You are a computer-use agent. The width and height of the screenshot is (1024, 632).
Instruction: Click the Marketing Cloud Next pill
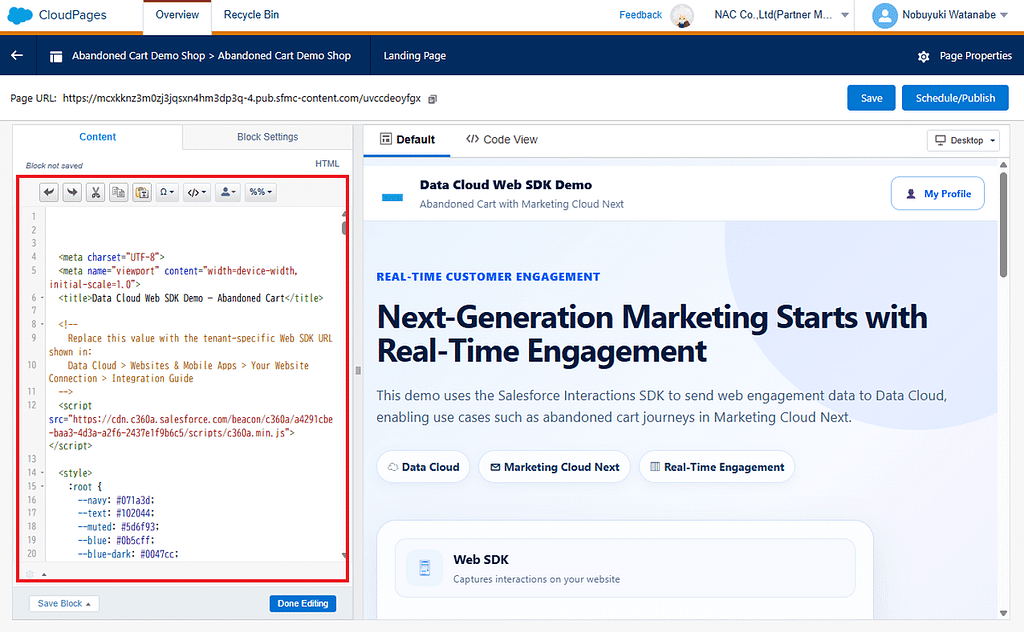click(x=554, y=467)
